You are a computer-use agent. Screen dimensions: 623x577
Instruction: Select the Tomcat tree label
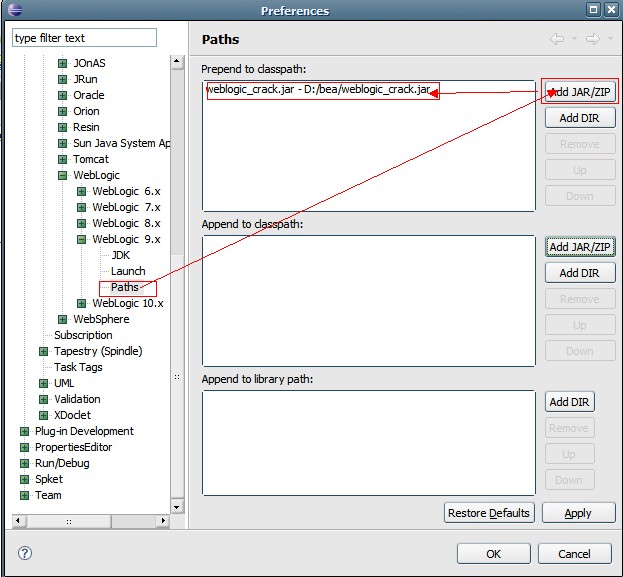[x=91, y=159]
